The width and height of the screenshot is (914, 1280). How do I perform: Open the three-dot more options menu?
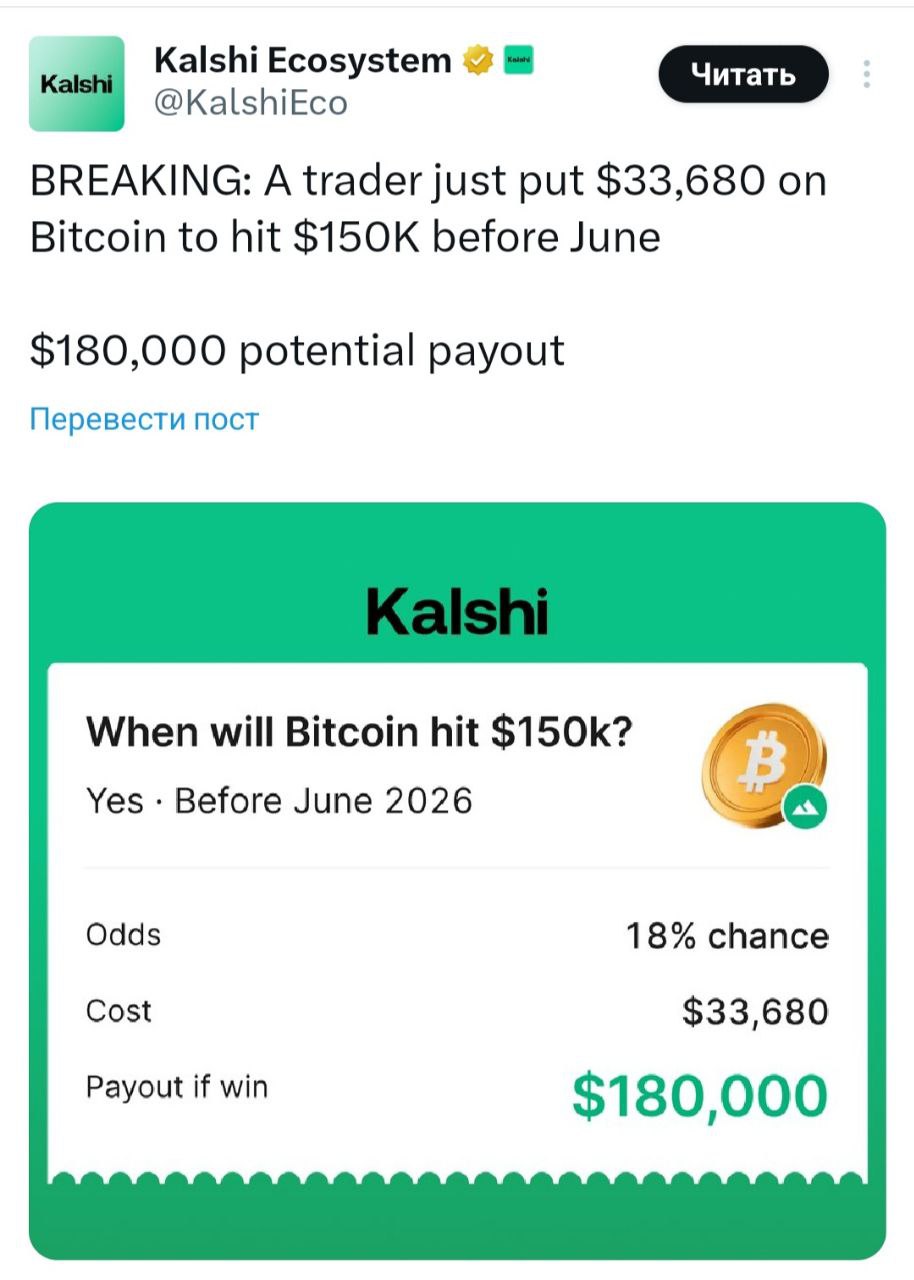[866, 75]
